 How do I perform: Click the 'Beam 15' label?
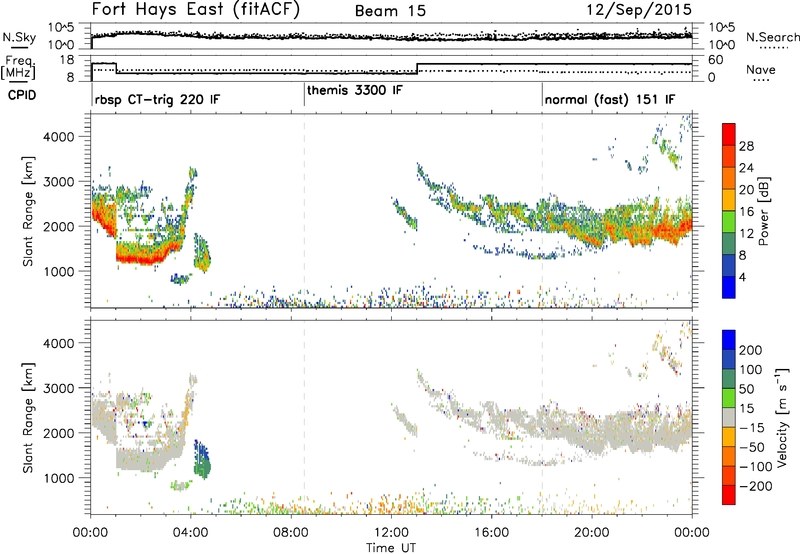pos(390,11)
